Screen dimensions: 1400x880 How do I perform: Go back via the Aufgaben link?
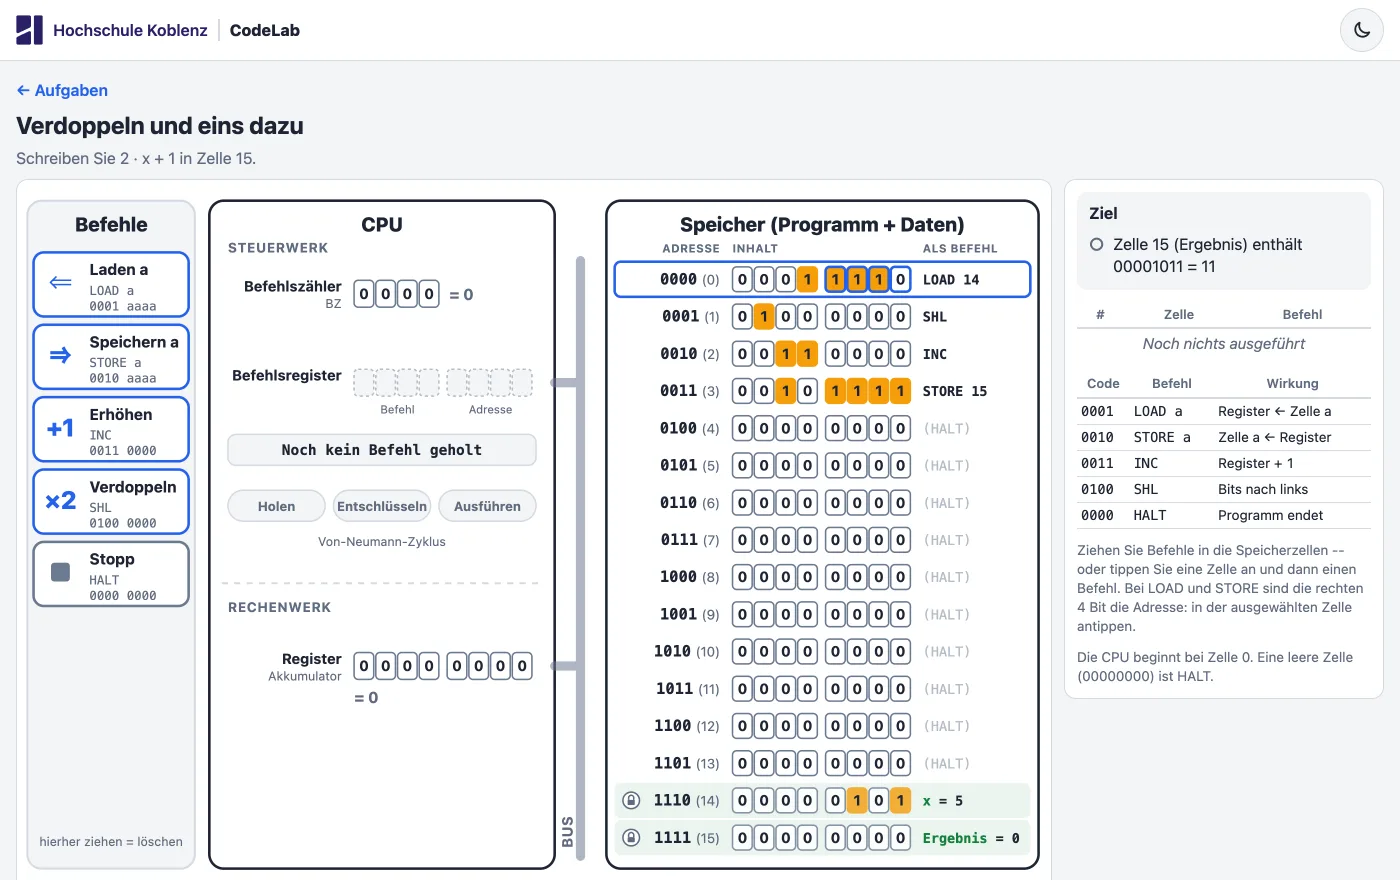(x=62, y=90)
